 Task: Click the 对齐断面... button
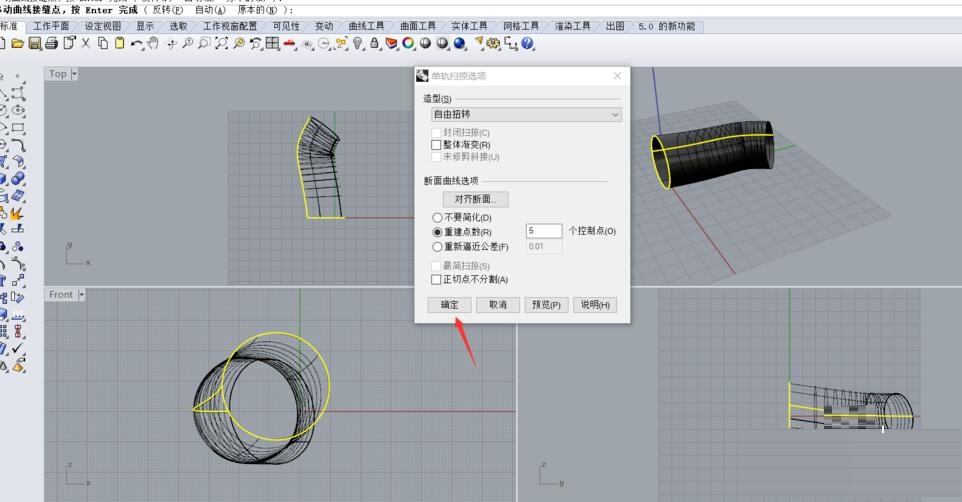point(475,199)
